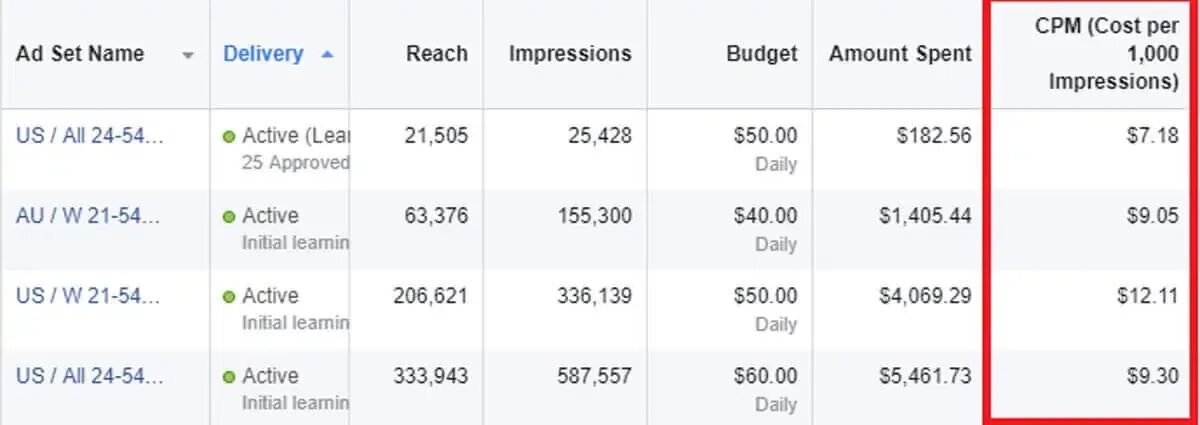Open the AU / W 21-54 ad set link
This screenshot has width=1200, height=425.
point(90,215)
